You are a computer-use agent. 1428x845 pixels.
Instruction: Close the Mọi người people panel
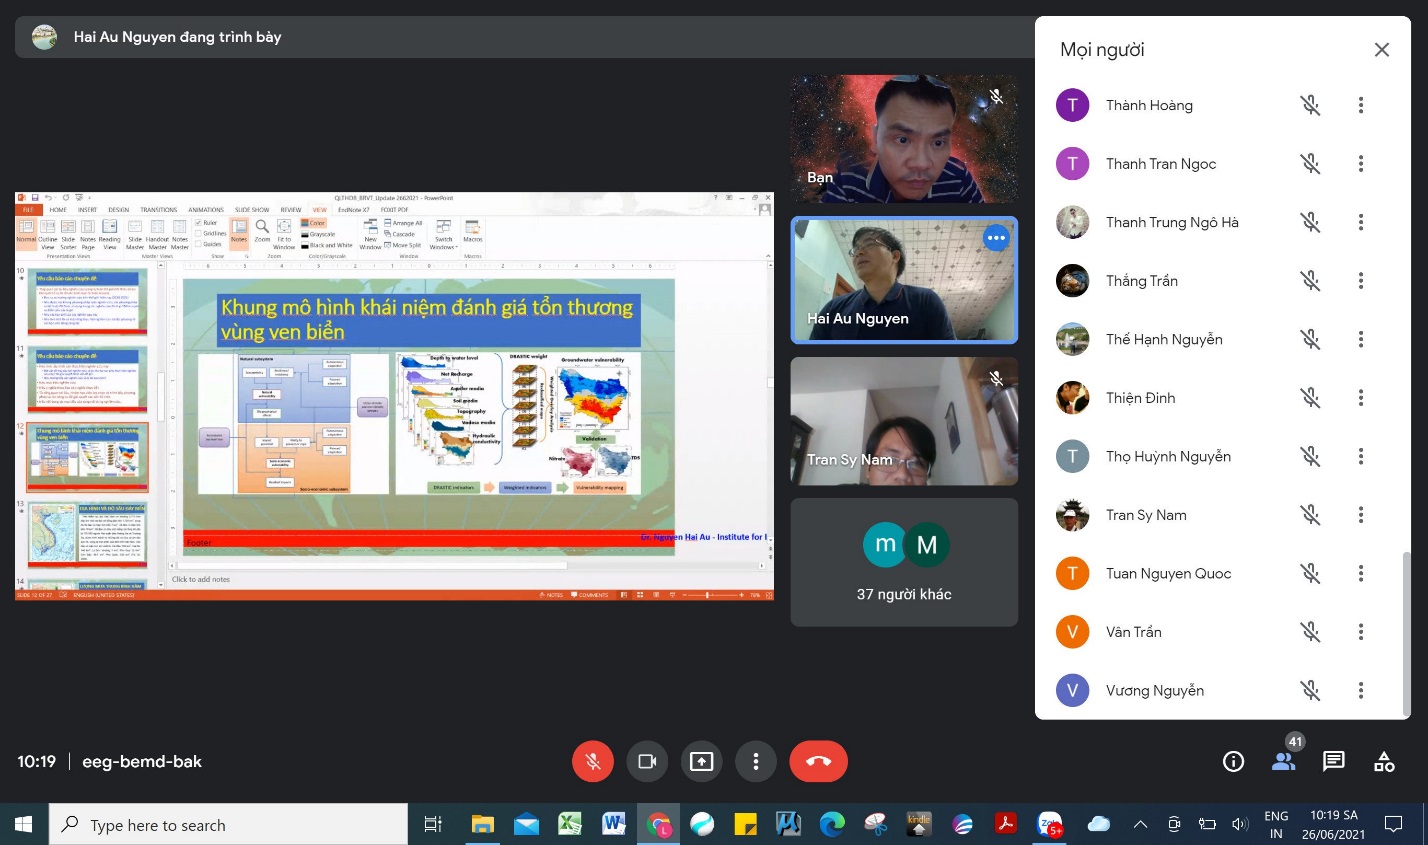tap(1381, 50)
